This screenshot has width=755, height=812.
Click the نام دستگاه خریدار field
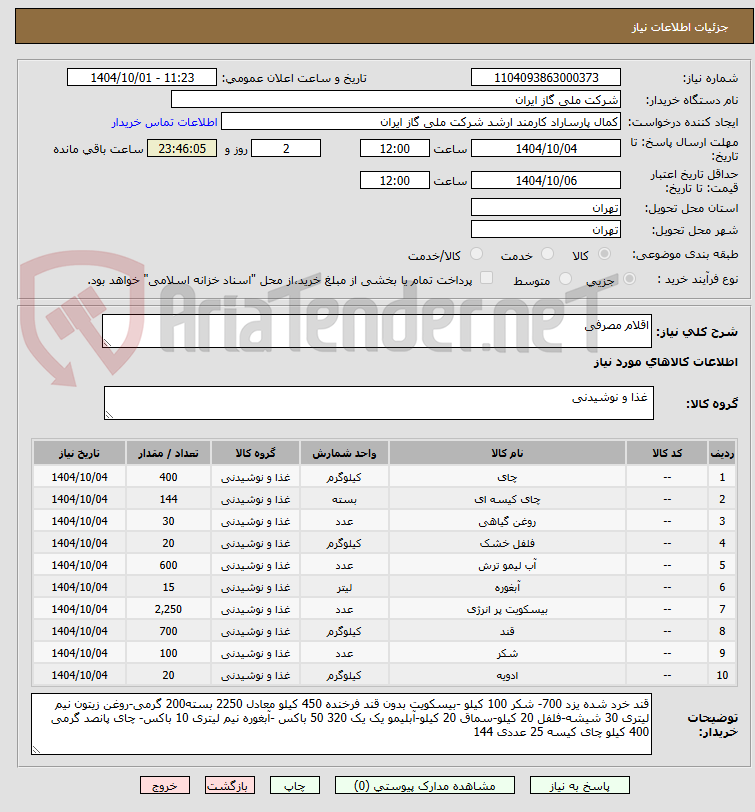click(x=396, y=99)
